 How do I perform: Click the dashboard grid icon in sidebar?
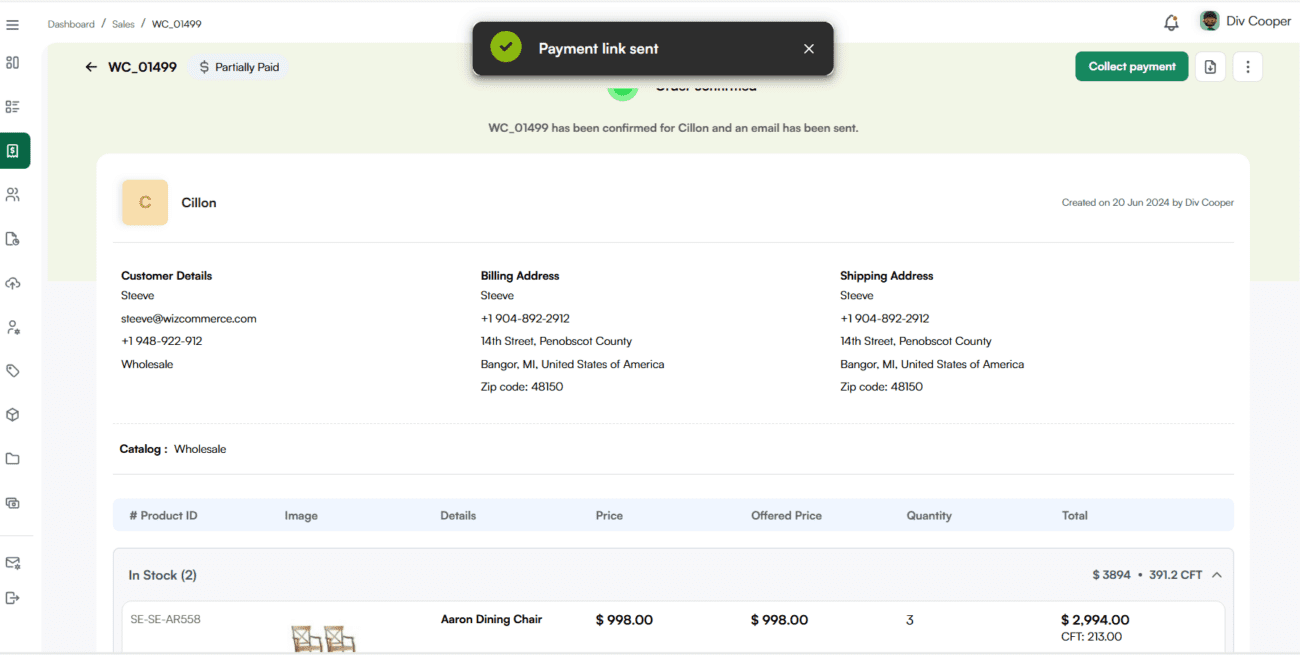(x=13, y=62)
